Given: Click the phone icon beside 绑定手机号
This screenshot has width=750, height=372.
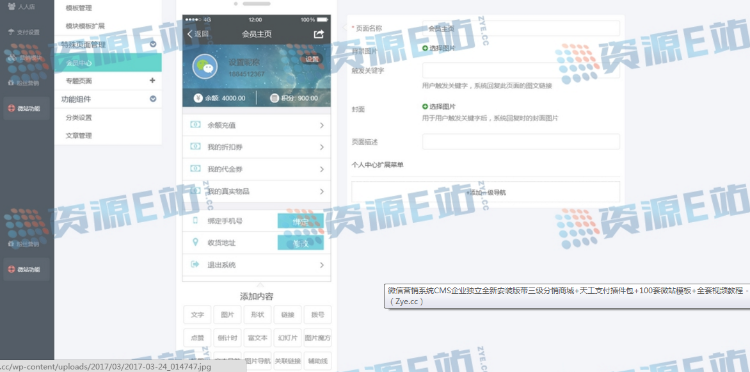Looking at the screenshot, I should coord(195,220).
